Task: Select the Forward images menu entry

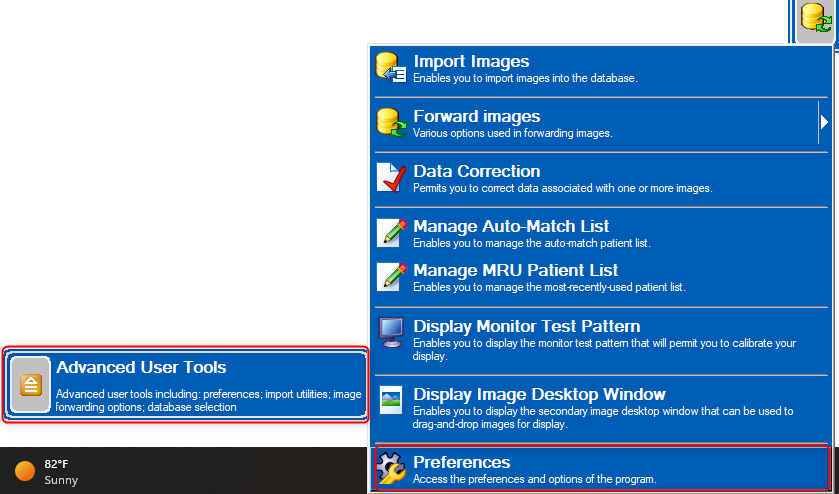Action: point(600,125)
